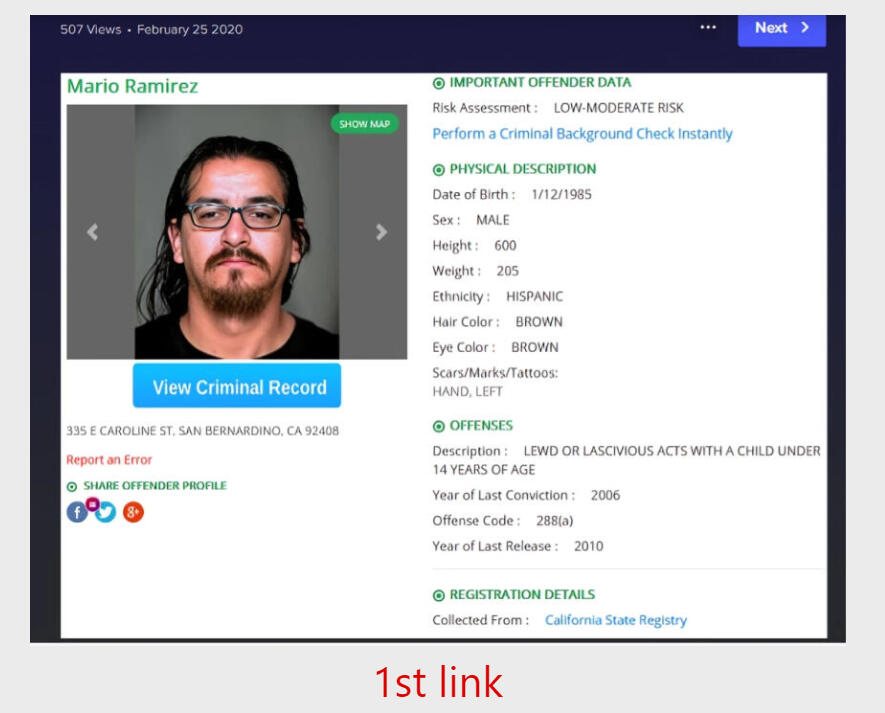
Task: Click the Mario Ramirez name heading
Action: [x=133, y=86]
